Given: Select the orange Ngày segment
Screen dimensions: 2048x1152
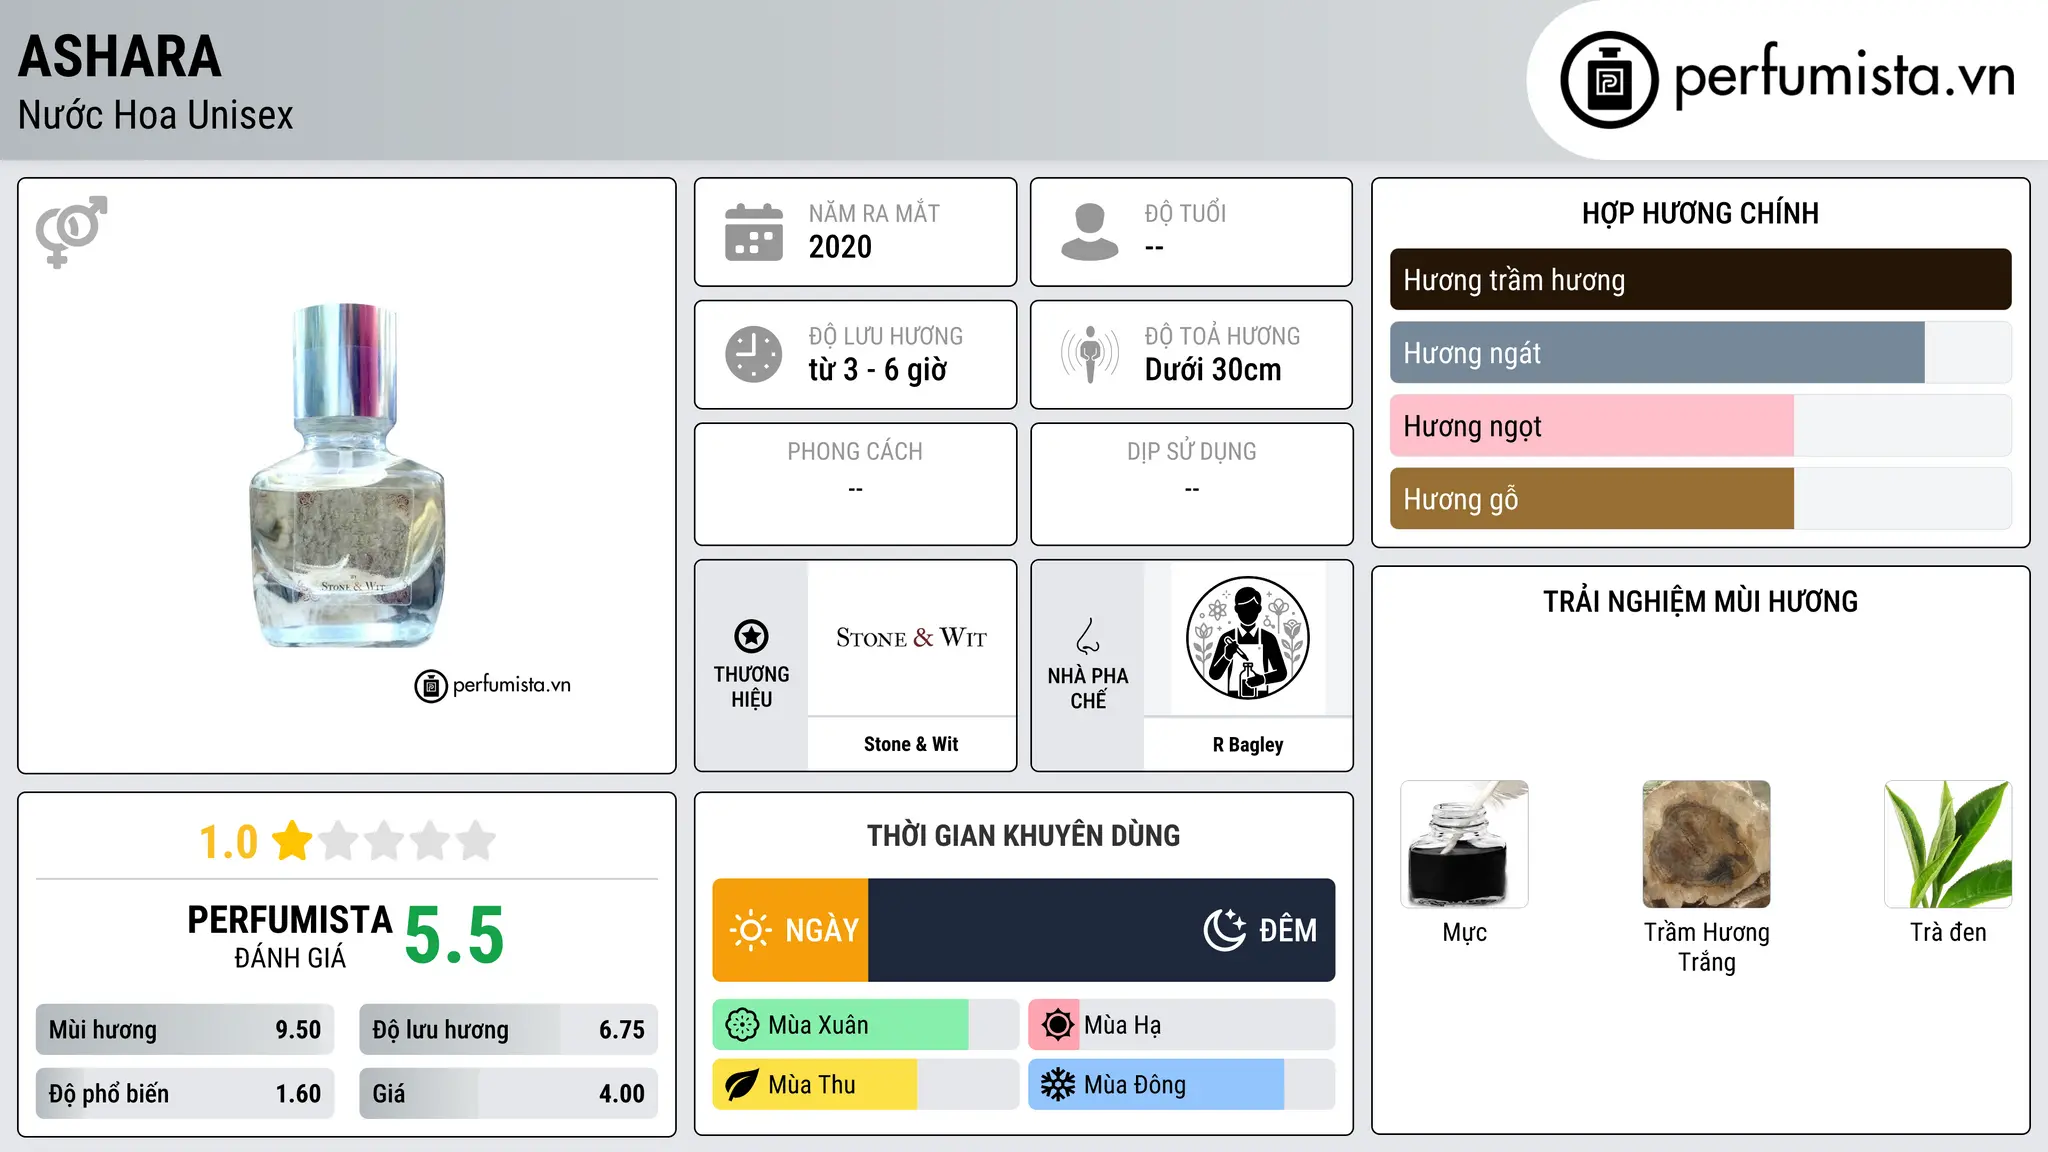Looking at the screenshot, I should (x=791, y=930).
